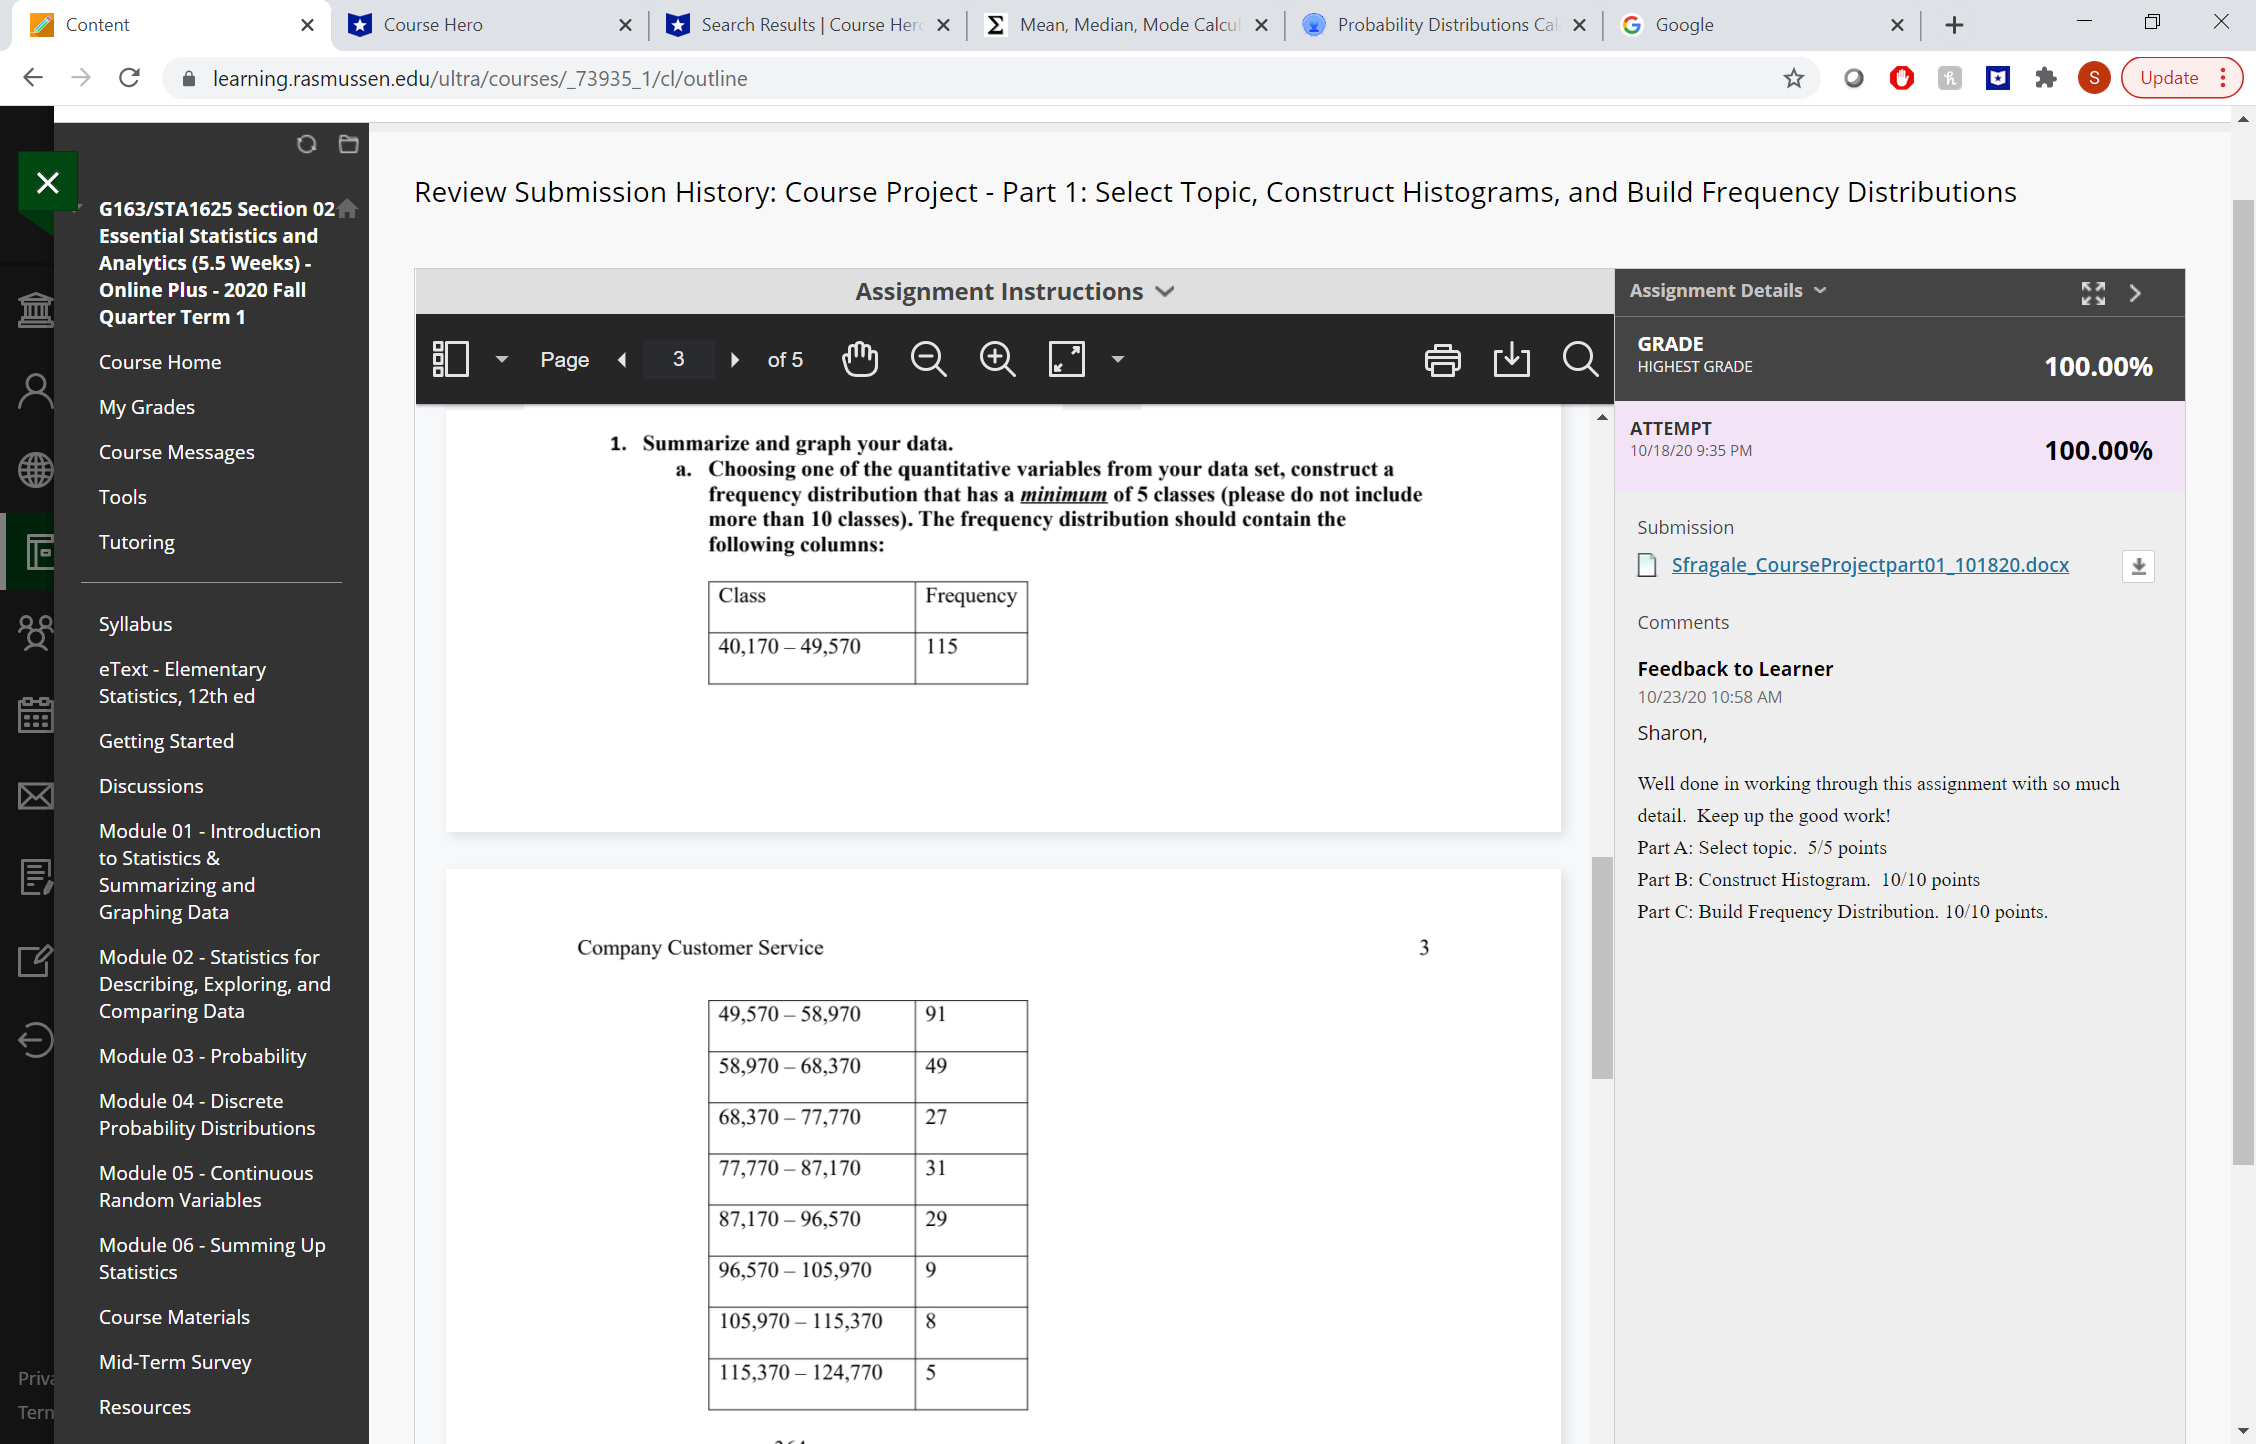Collapse the Assignment Instructions panel
Image resolution: width=2256 pixels, height=1444 pixels.
coord(1165,291)
